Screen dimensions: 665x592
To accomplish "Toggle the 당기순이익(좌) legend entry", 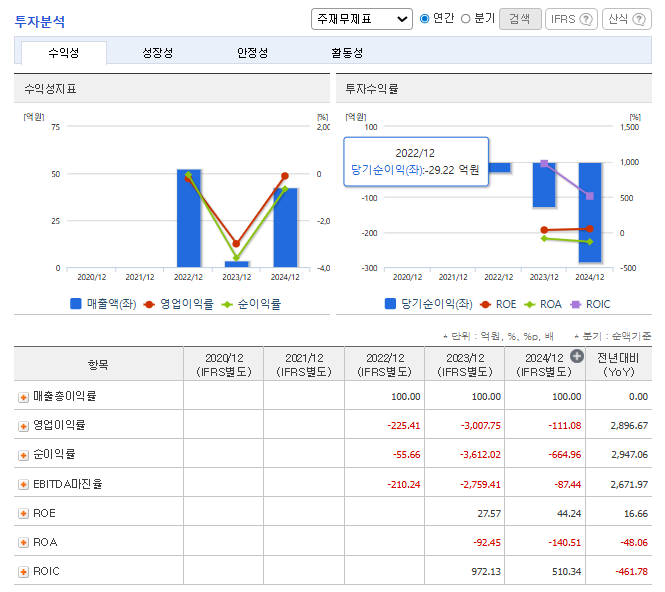I will (x=428, y=304).
